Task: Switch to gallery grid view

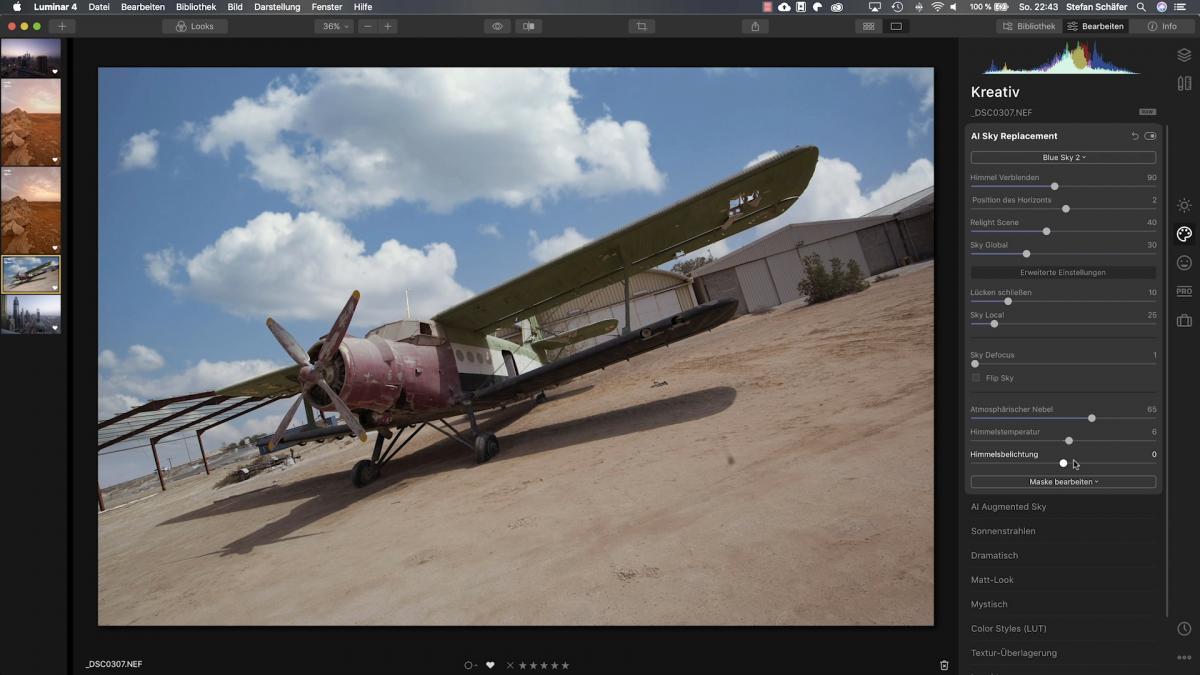Action: point(868,26)
